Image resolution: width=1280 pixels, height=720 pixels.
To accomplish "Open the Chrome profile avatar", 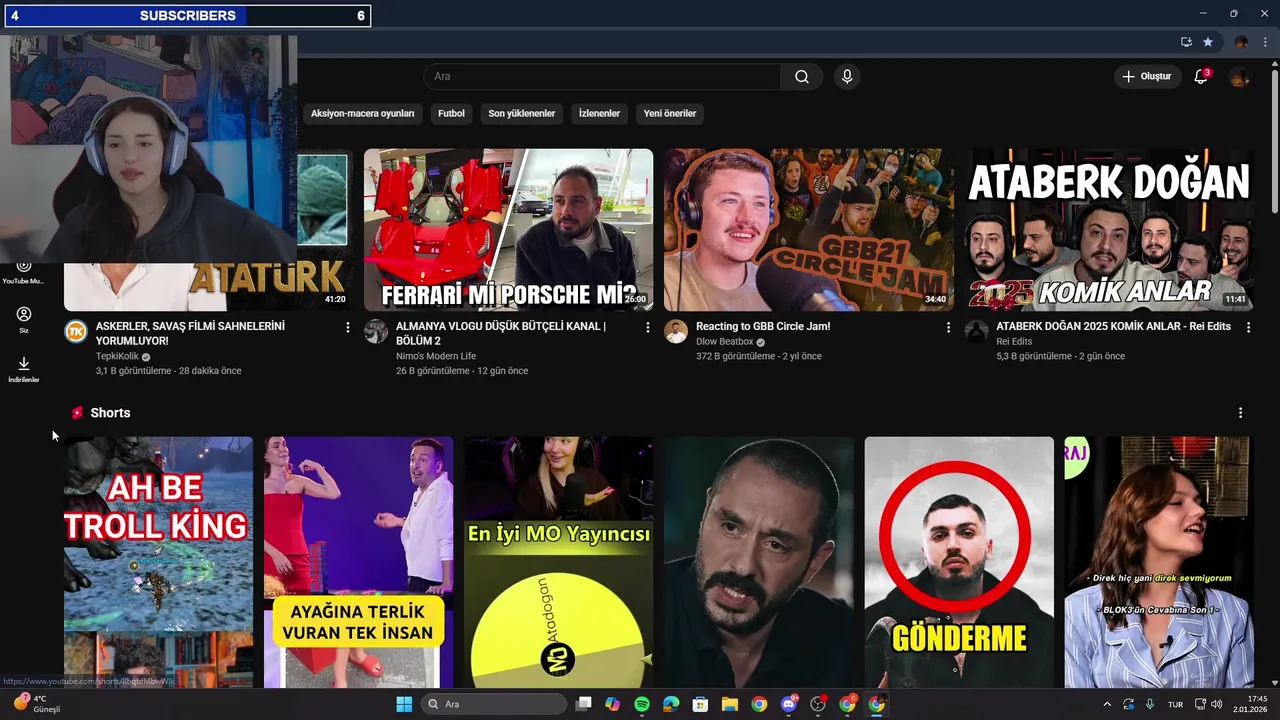I will (x=1242, y=42).
